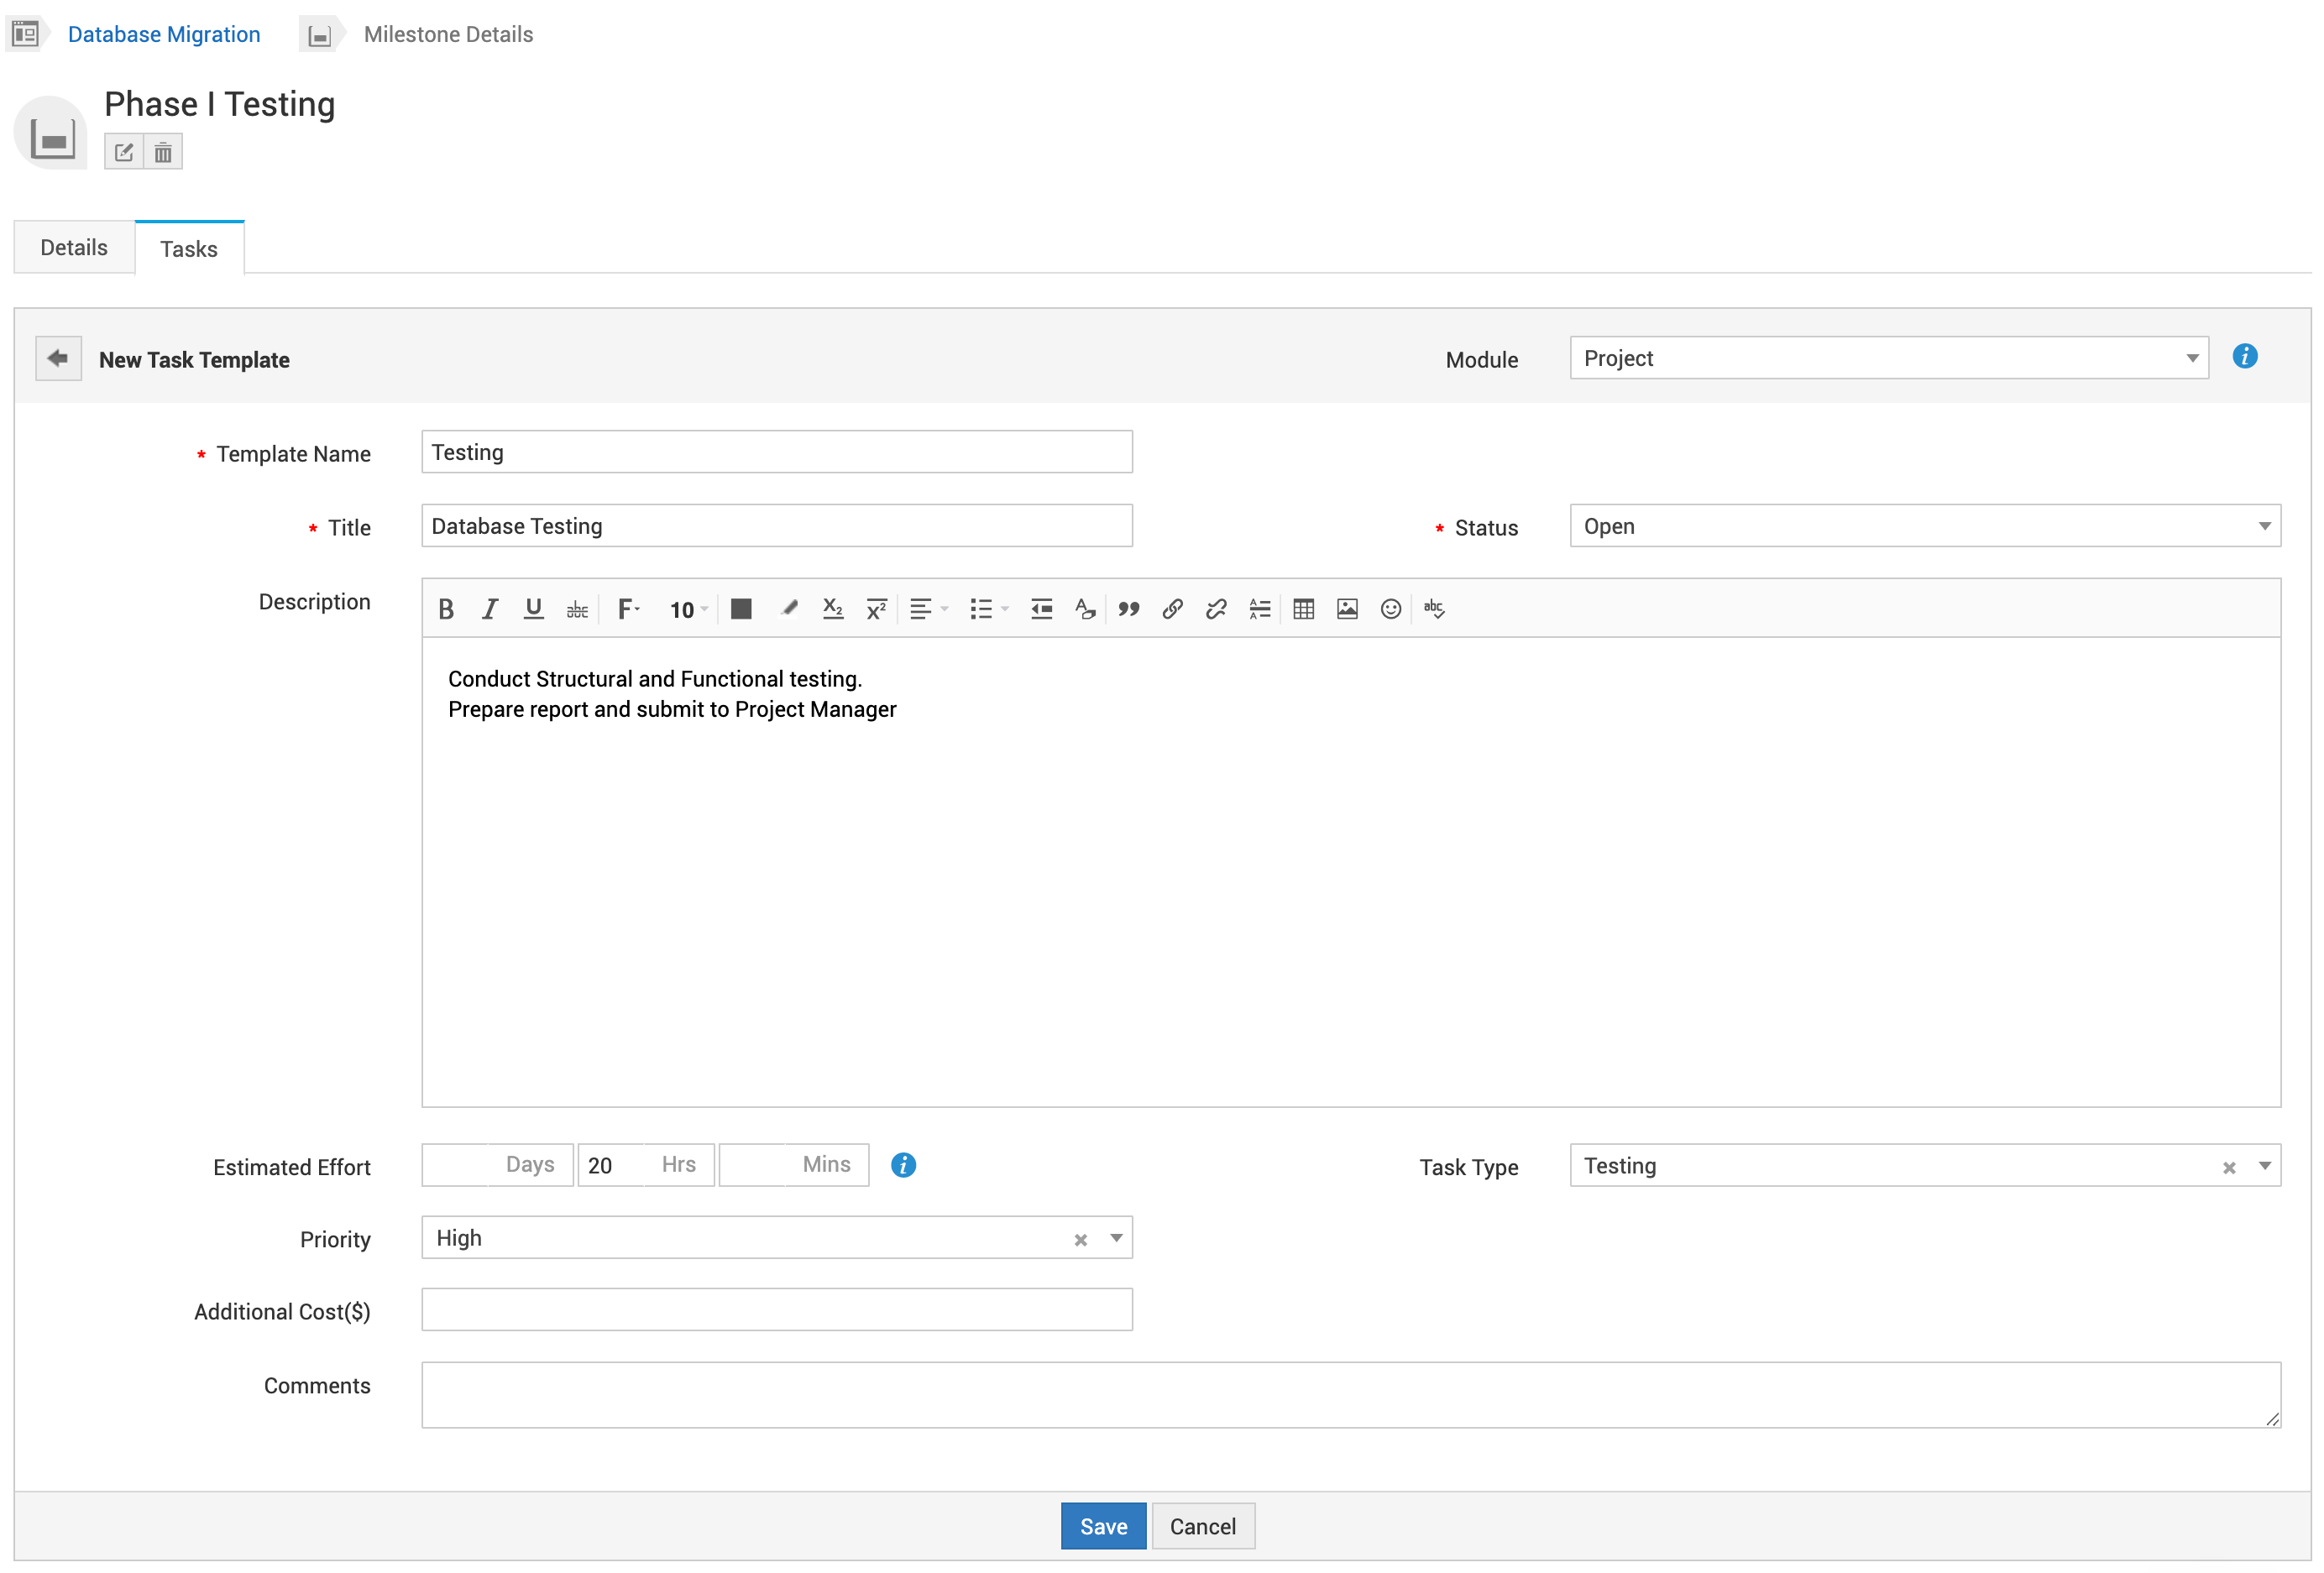Click the Additional Cost input field

[x=776, y=1310]
